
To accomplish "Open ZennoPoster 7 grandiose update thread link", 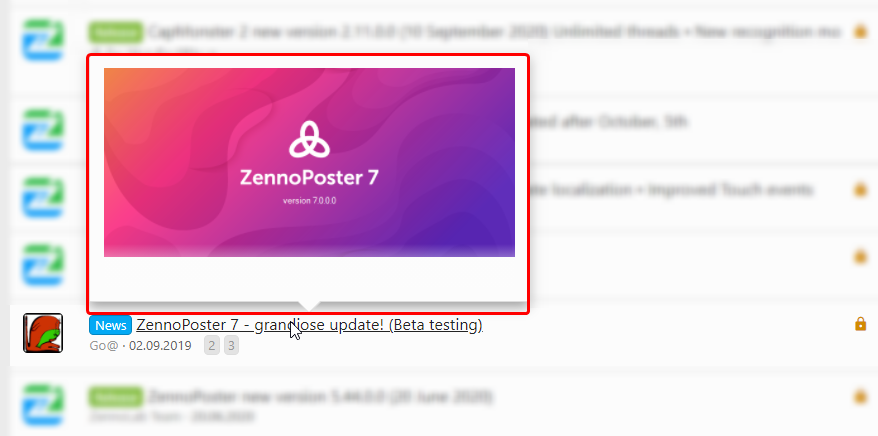I will 310,325.
